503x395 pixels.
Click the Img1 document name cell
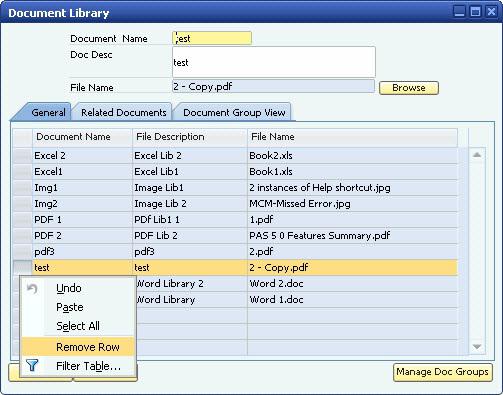coord(82,188)
